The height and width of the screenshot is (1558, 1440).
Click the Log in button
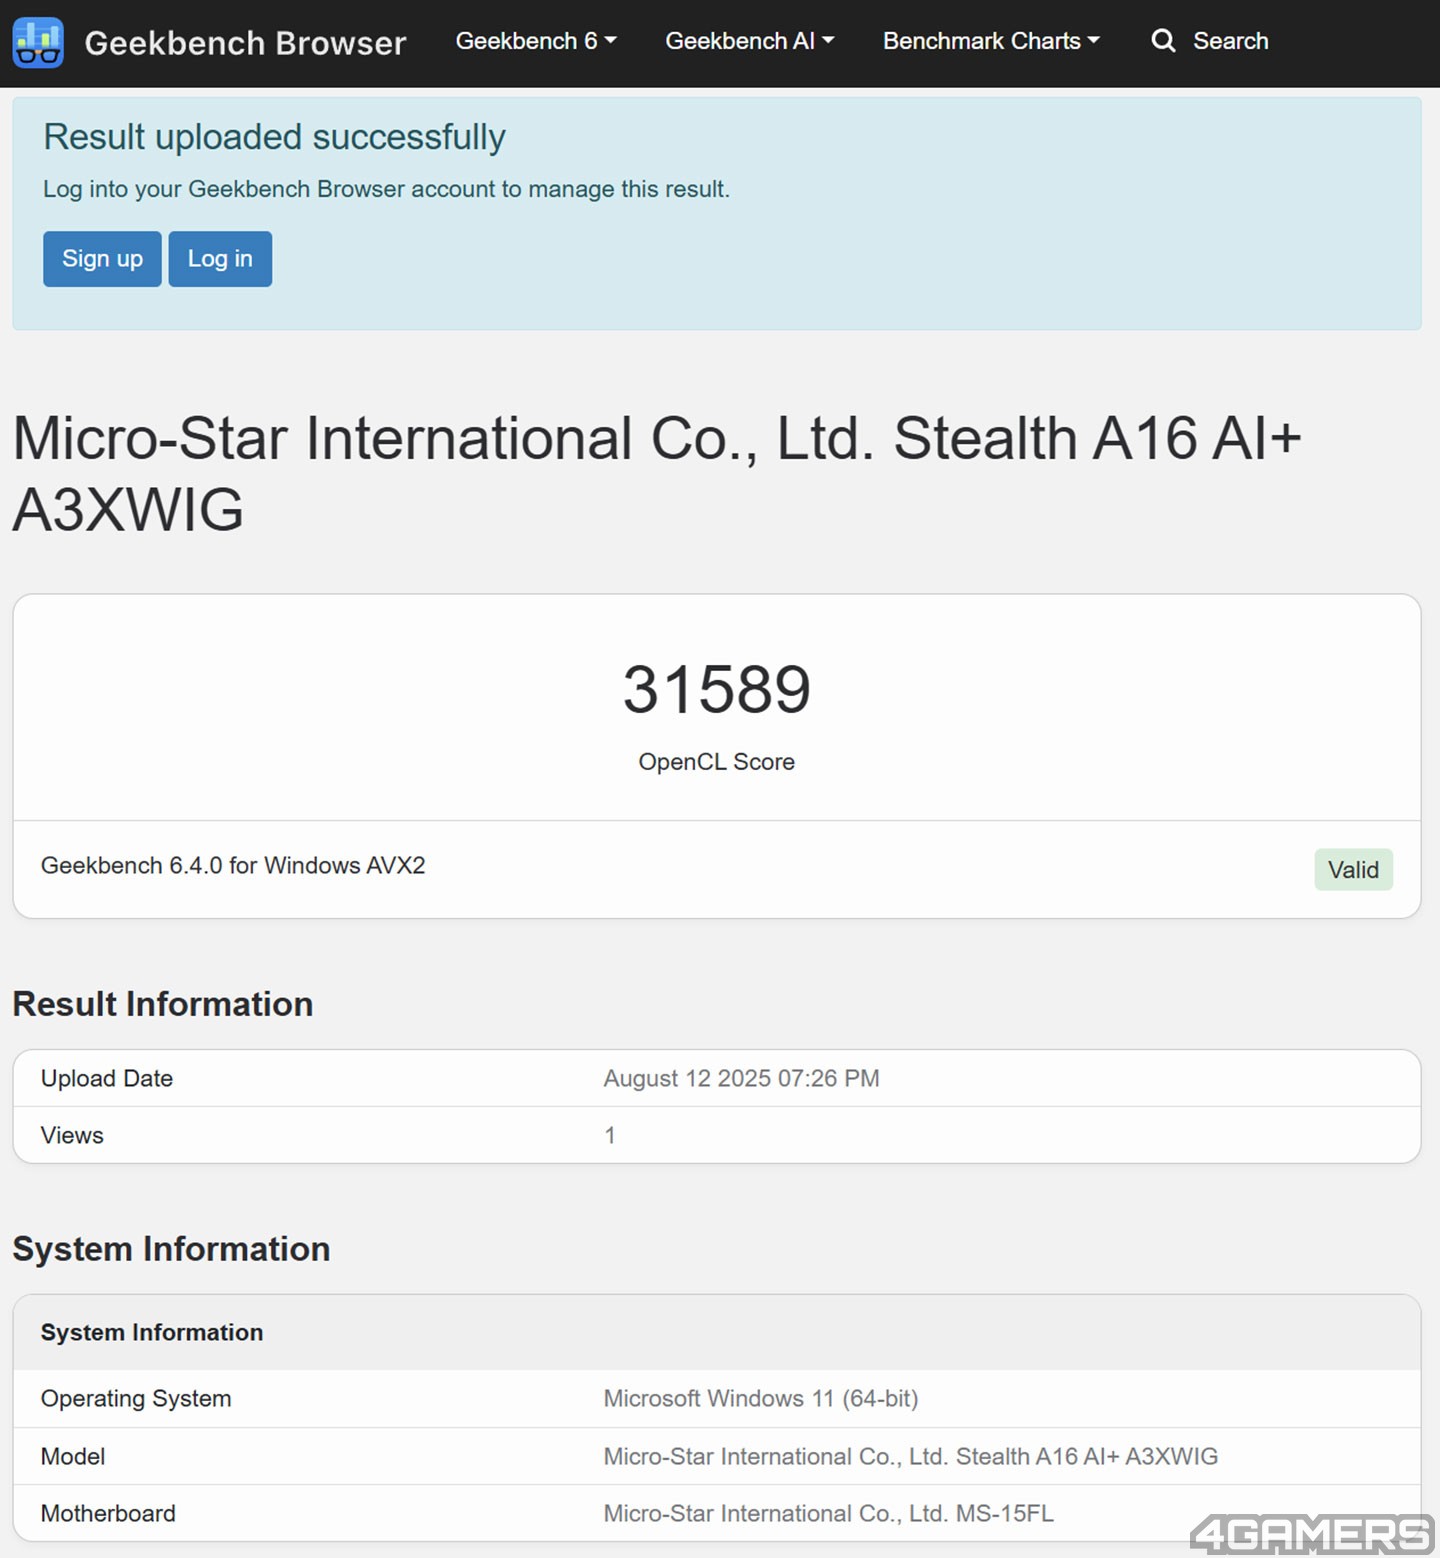pyautogui.click(x=220, y=259)
